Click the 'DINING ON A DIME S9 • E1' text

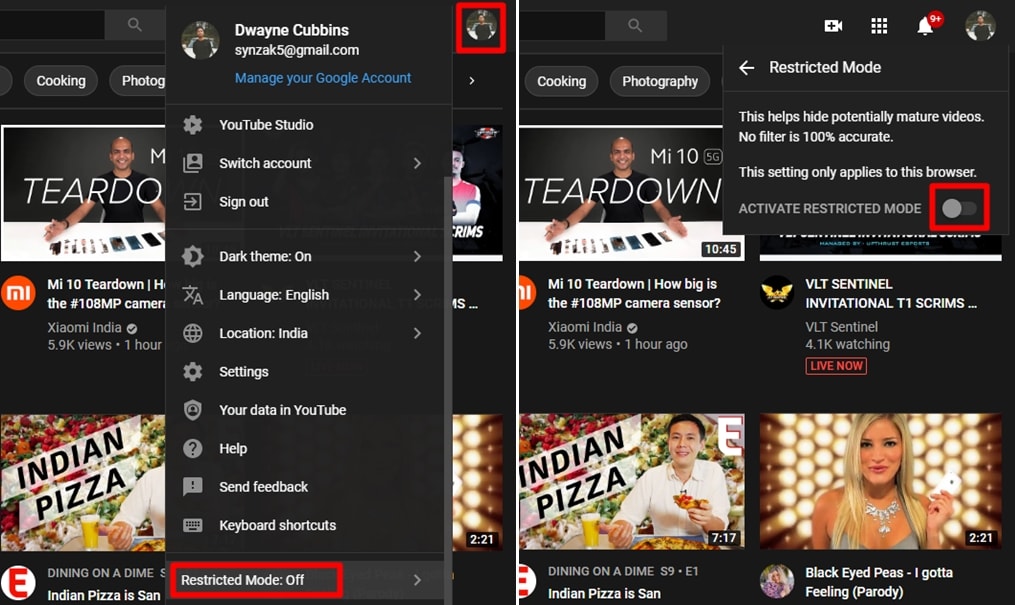(623, 571)
